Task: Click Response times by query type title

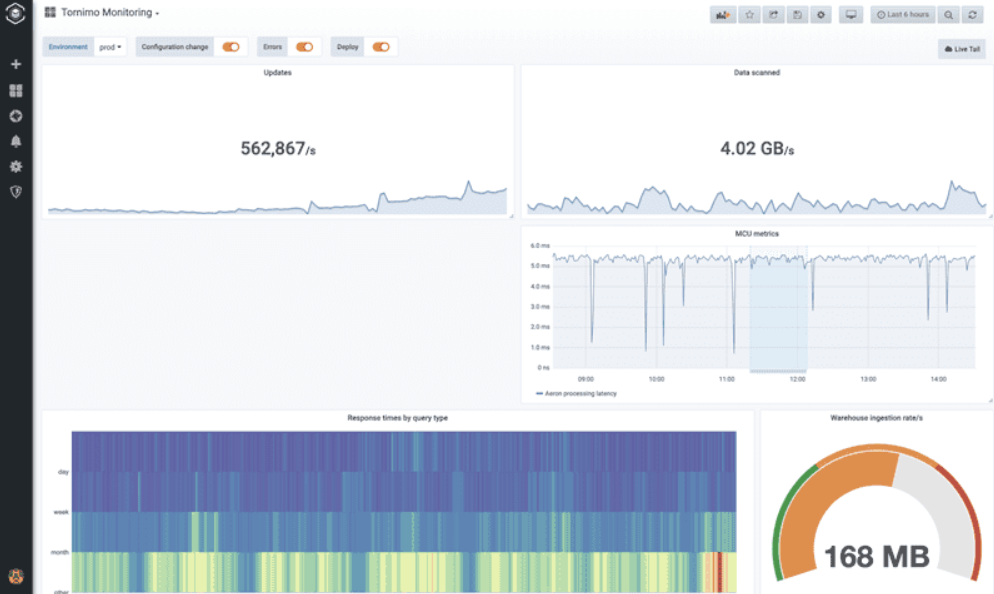Action: coord(397,418)
